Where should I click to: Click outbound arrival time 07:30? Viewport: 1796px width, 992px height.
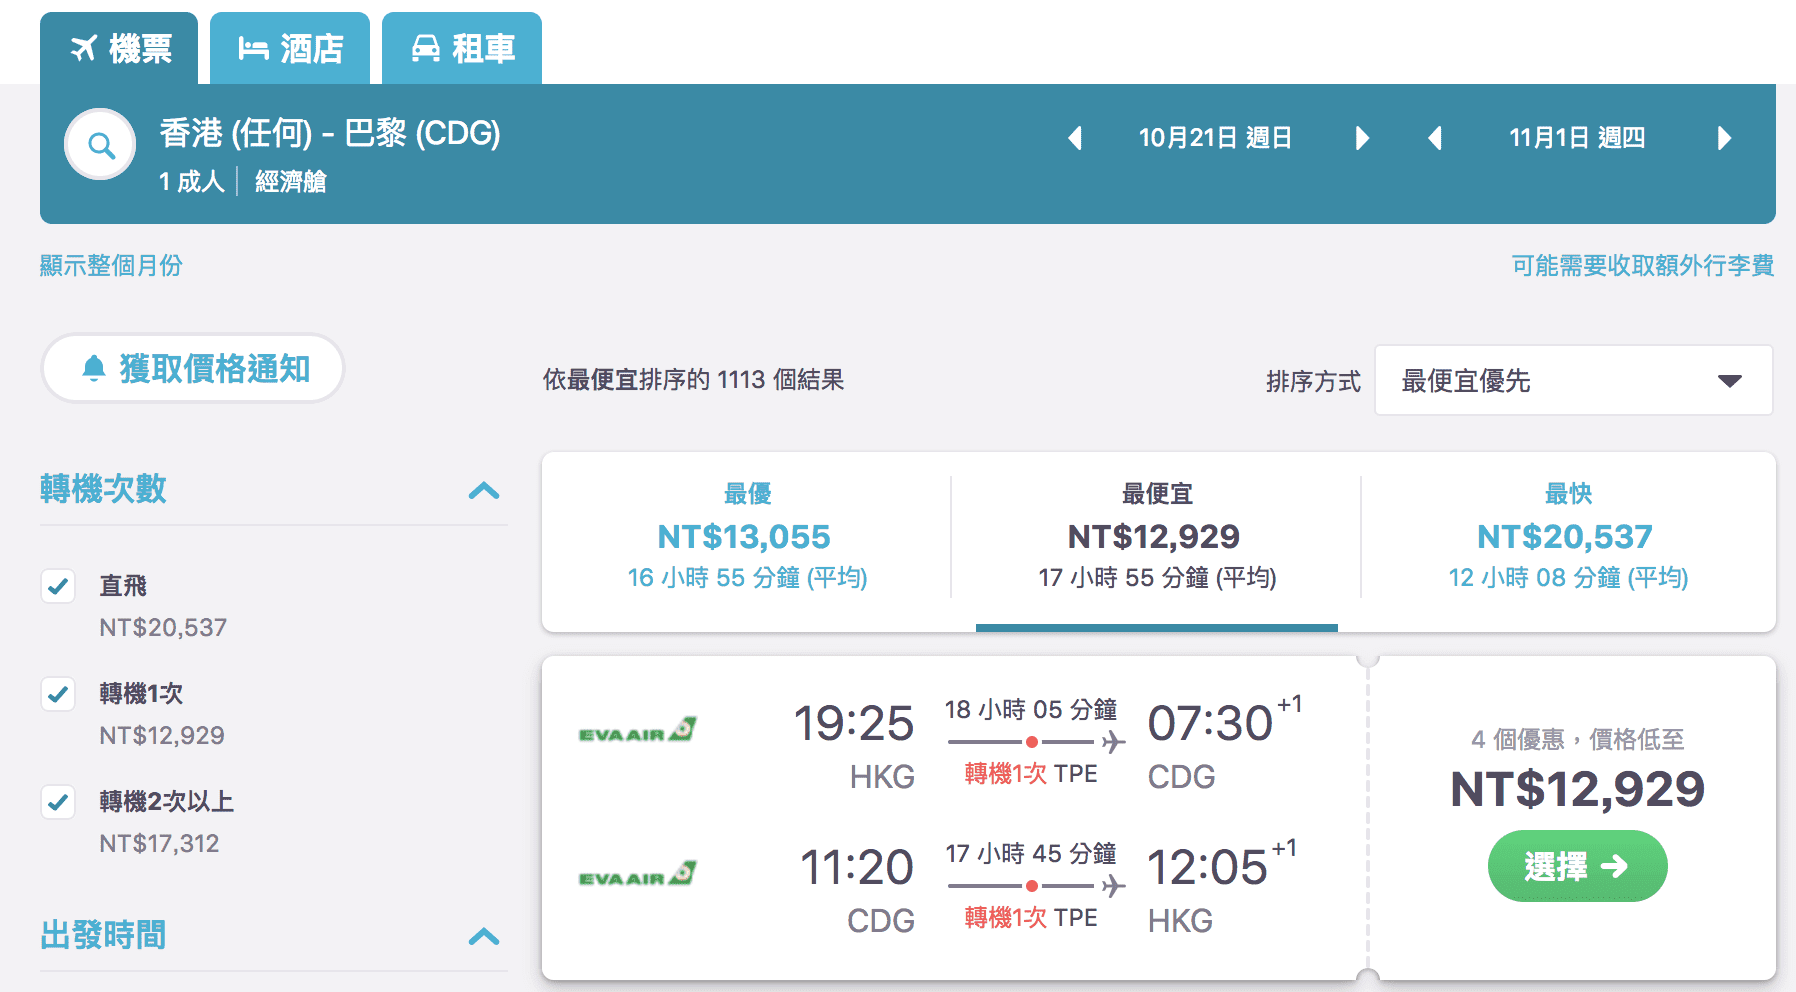click(1210, 723)
